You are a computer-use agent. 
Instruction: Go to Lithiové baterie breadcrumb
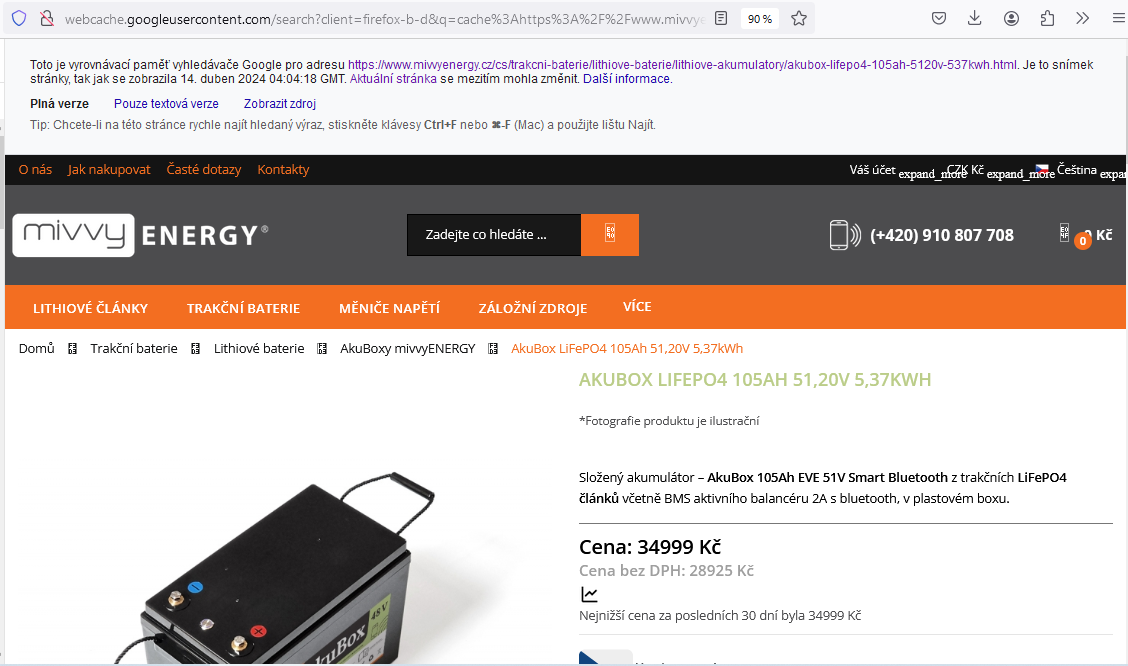click(x=259, y=348)
